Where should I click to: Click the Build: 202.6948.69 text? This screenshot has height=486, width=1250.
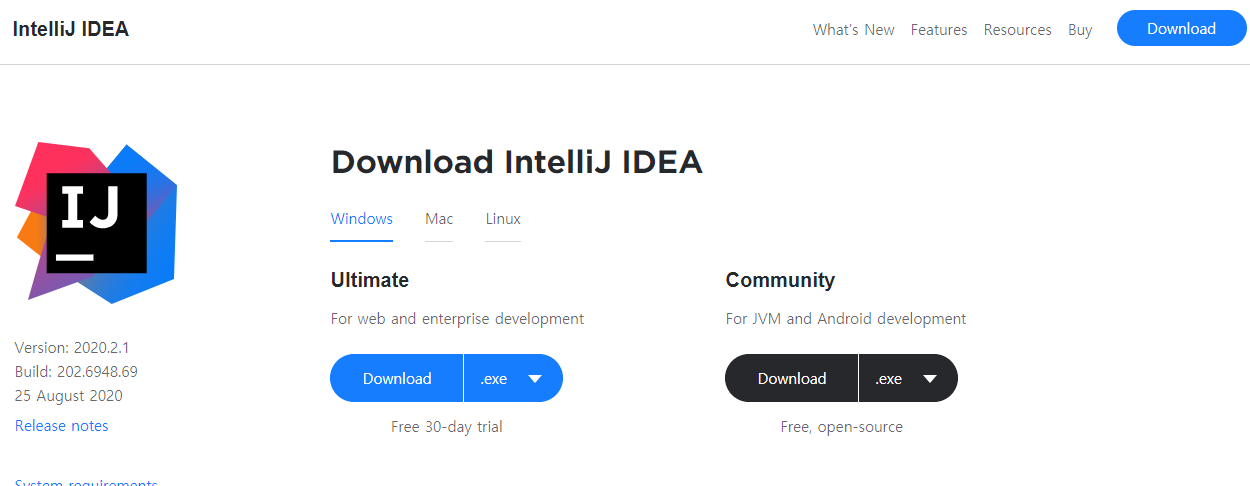[76, 372]
